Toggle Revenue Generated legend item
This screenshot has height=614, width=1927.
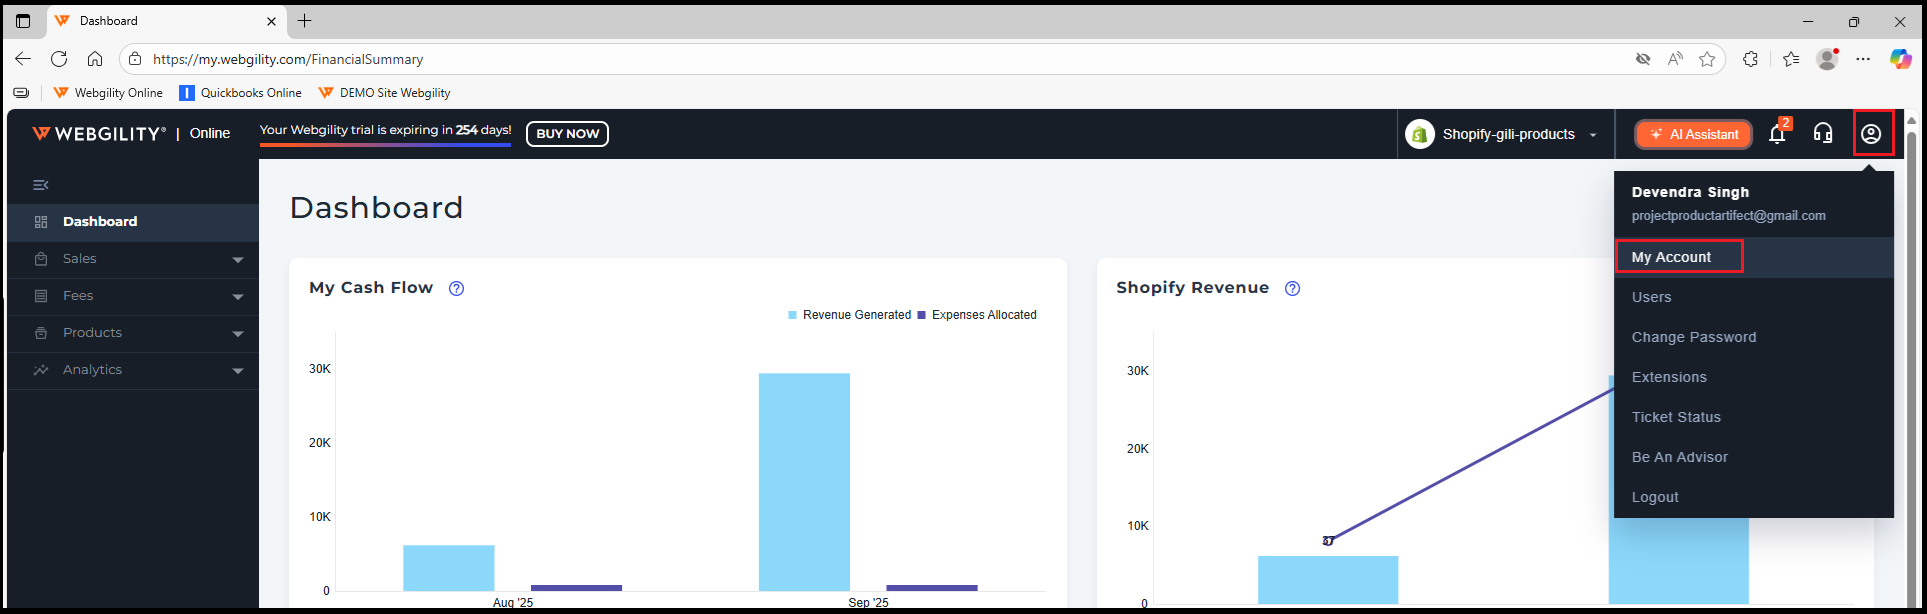coord(849,315)
